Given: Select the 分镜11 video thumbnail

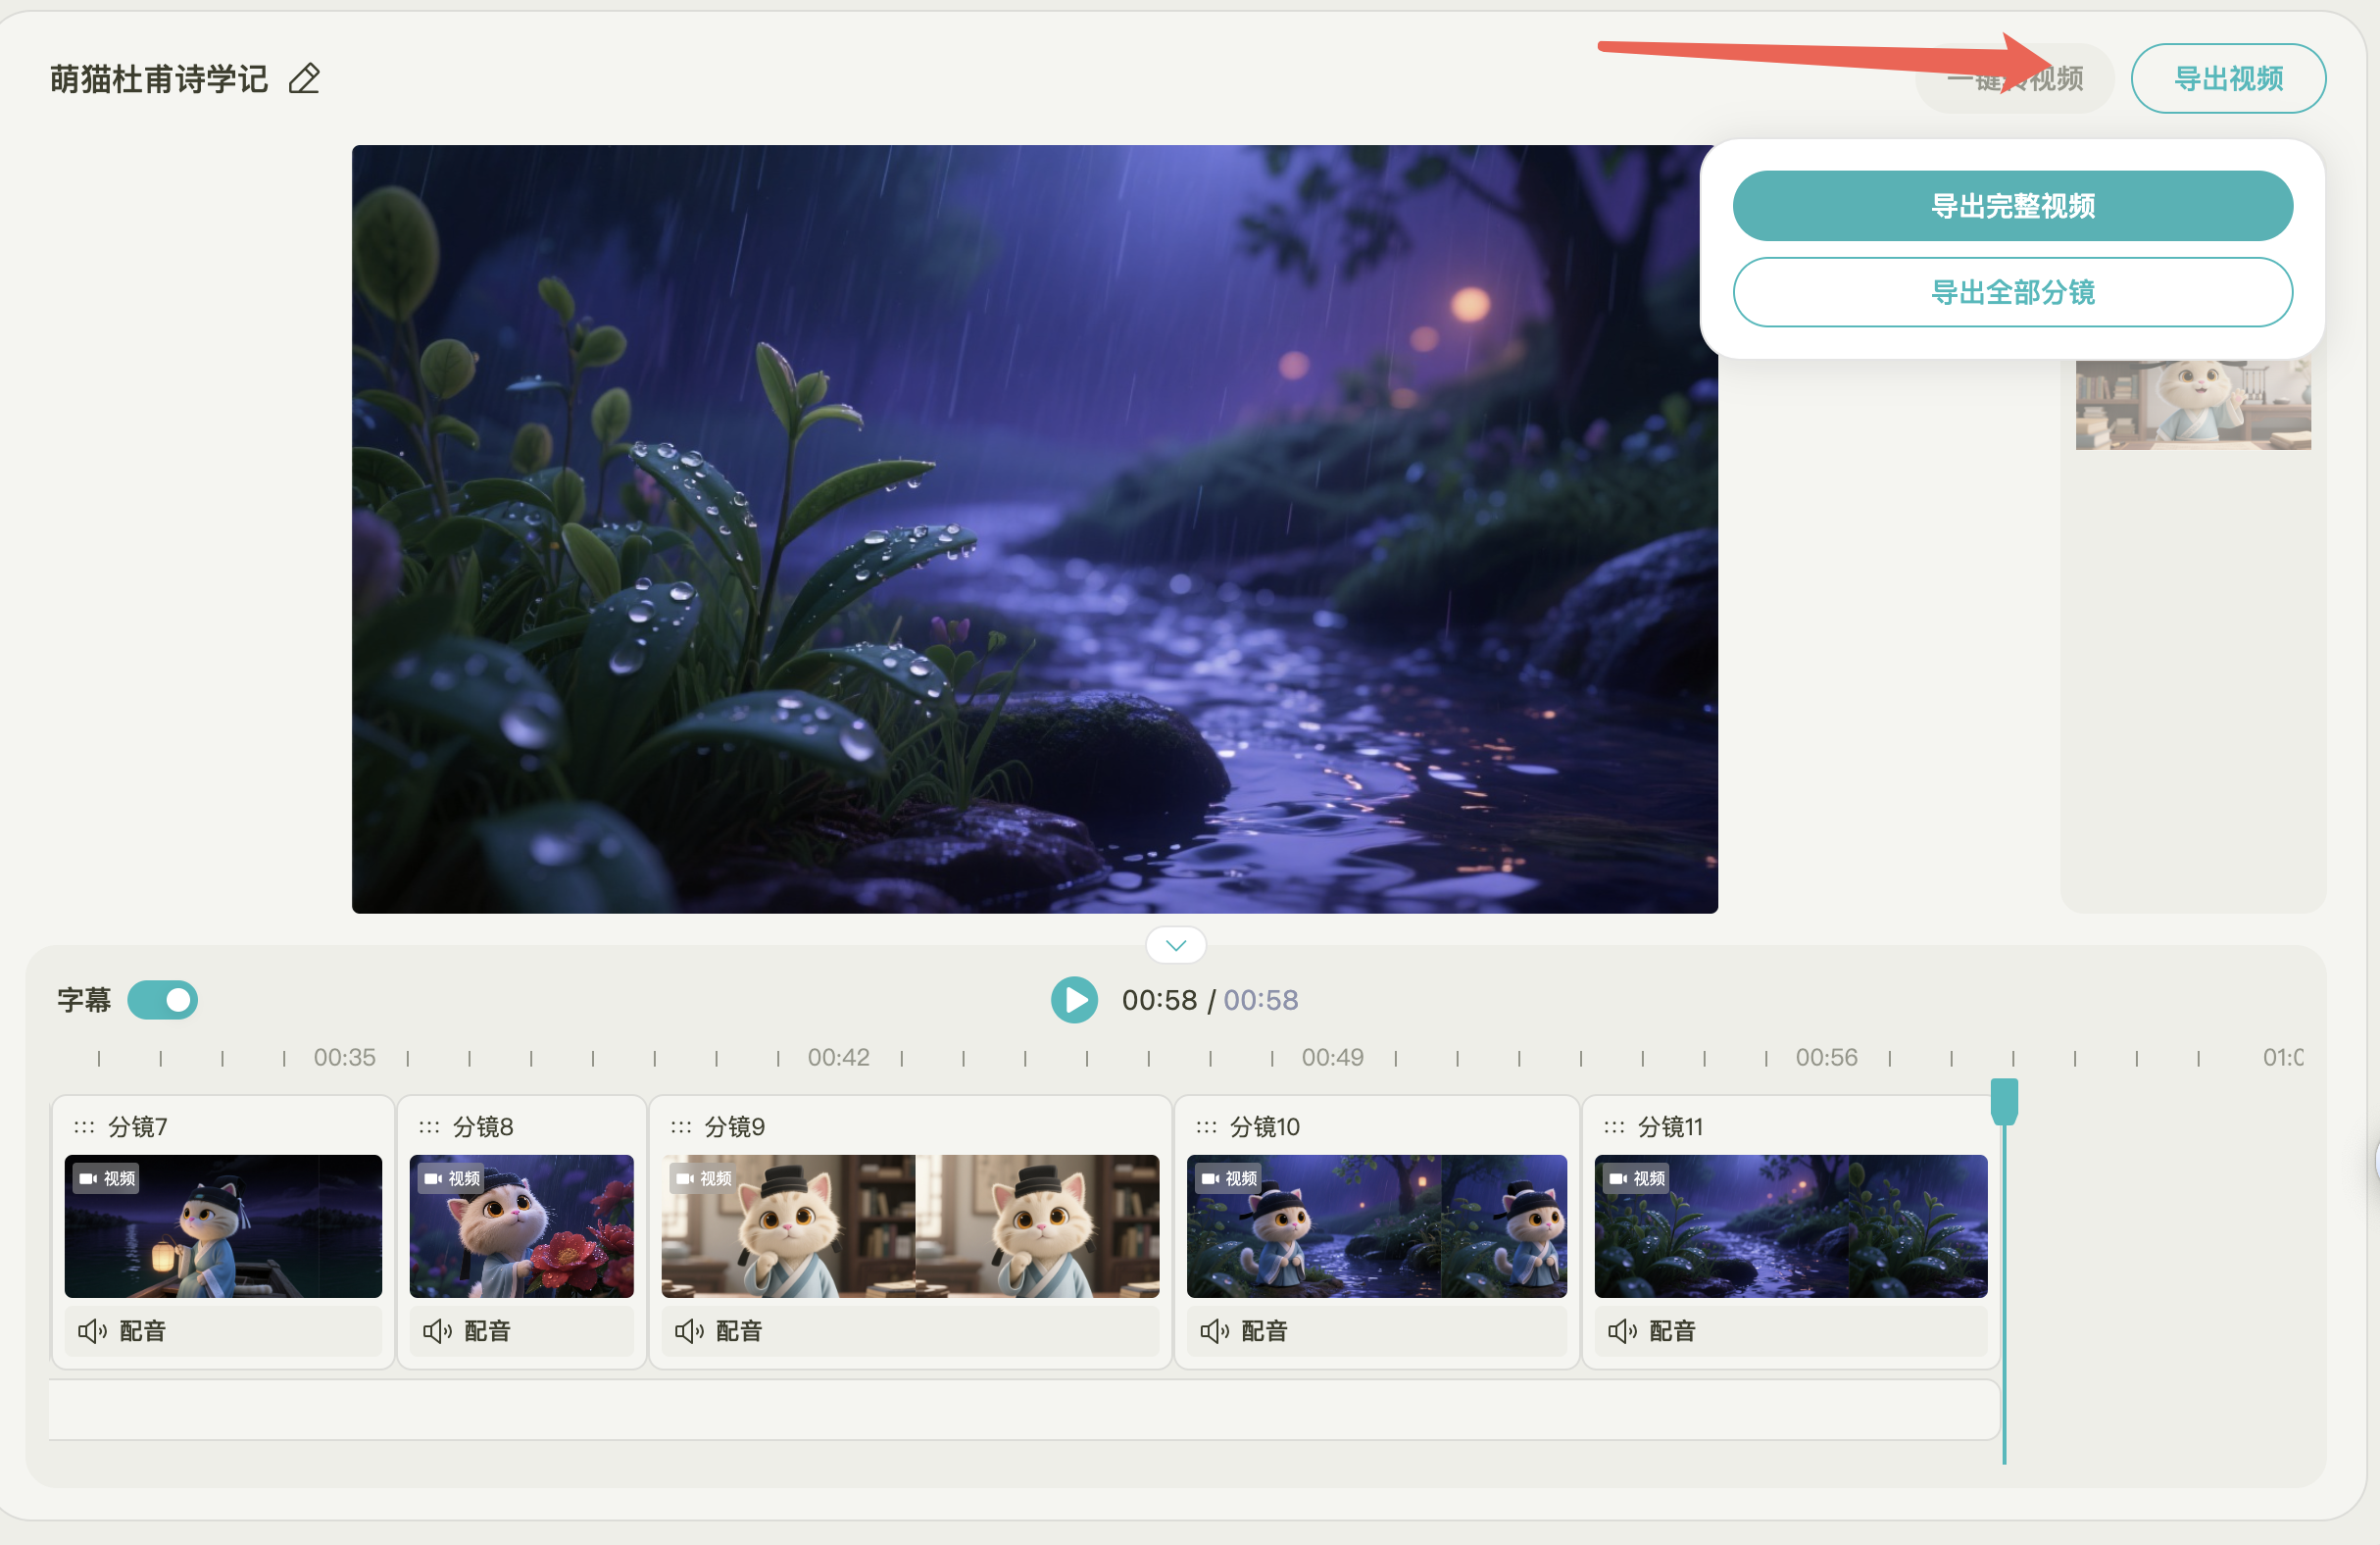Looking at the screenshot, I should 1790,1226.
